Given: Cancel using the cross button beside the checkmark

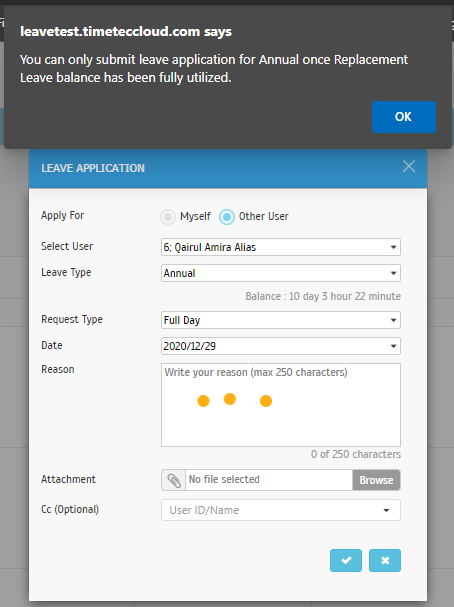Looking at the screenshot, I should [385, 560].
